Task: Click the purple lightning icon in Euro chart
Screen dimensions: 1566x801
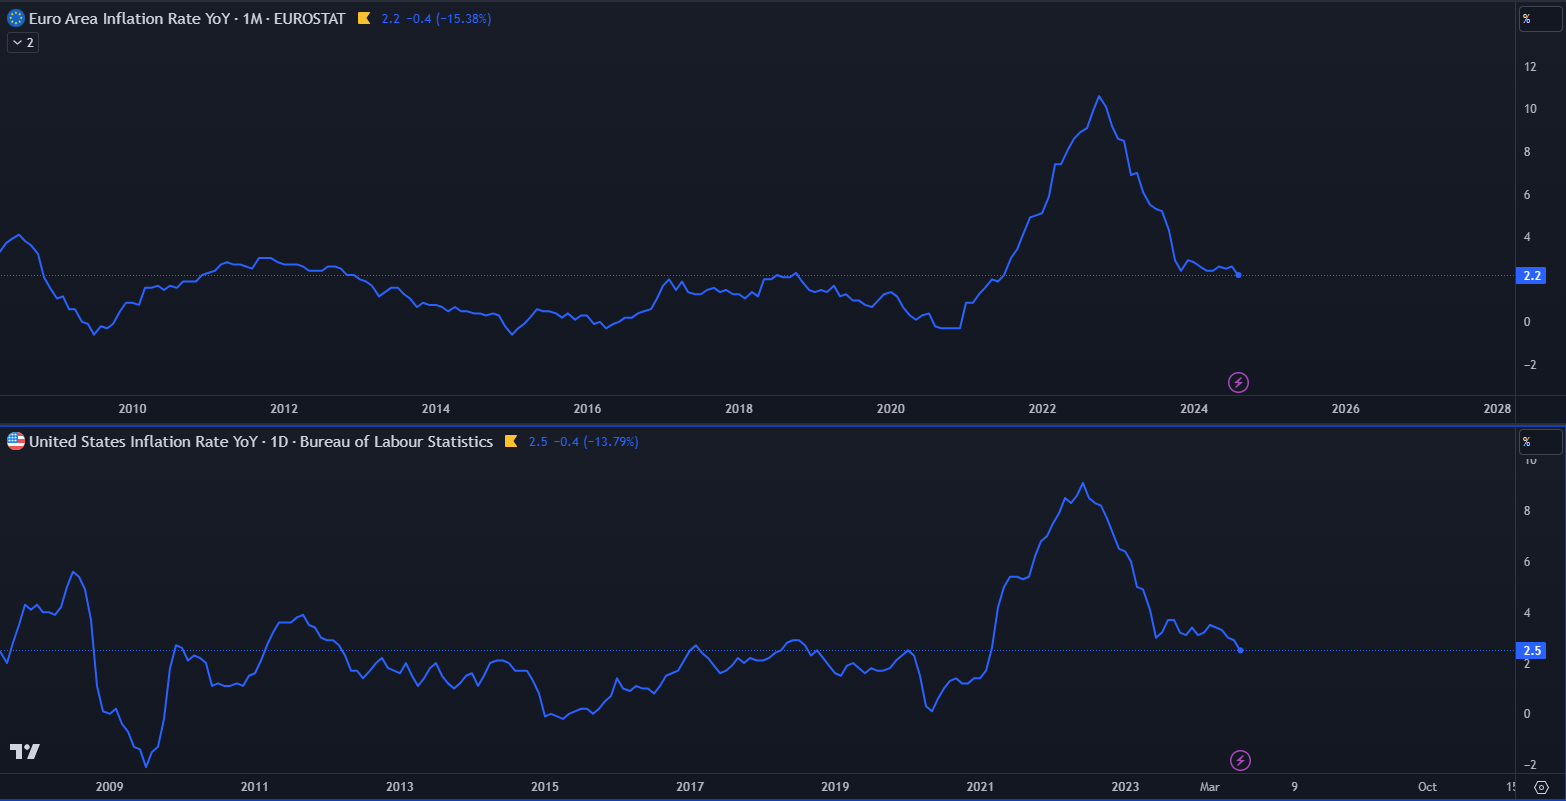Action: [x=1239, y=382]
